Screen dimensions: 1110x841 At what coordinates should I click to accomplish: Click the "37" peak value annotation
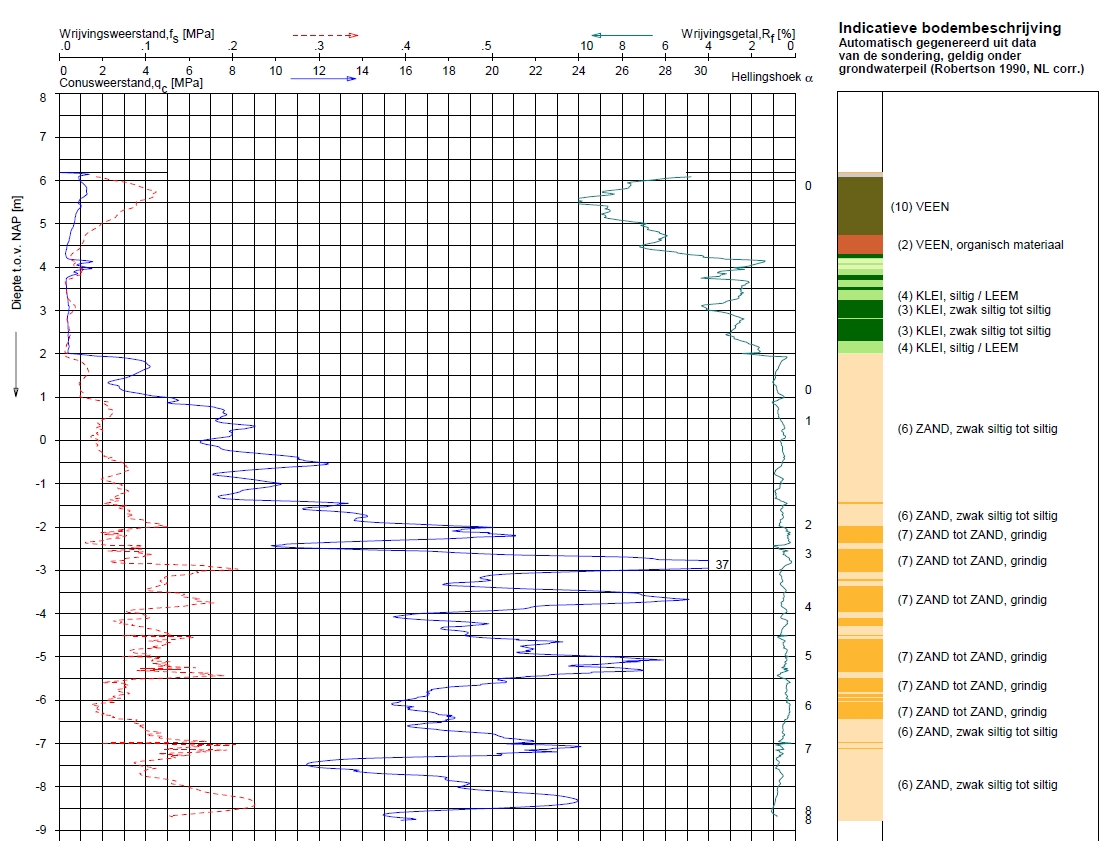point(722,565)
